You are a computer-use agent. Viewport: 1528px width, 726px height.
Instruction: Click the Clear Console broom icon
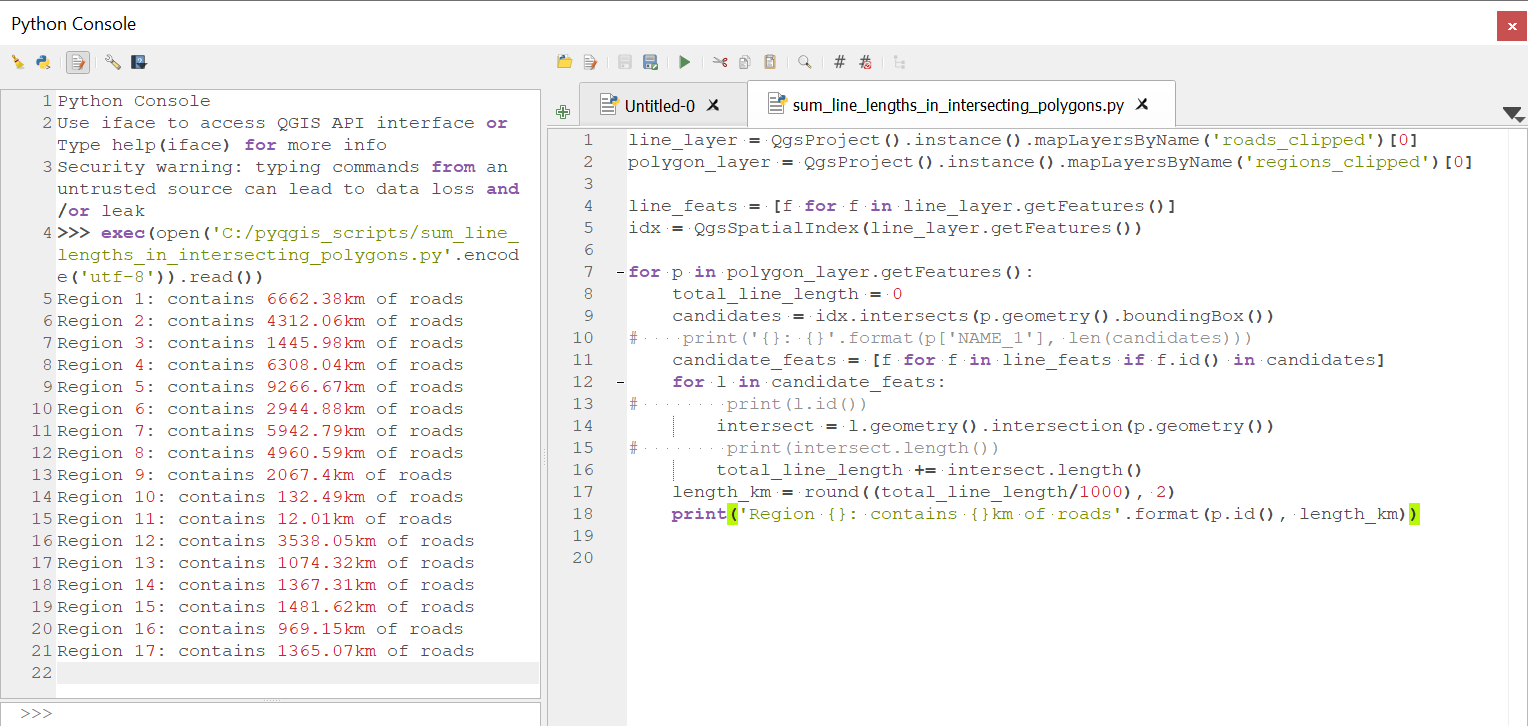click(18, 62)
